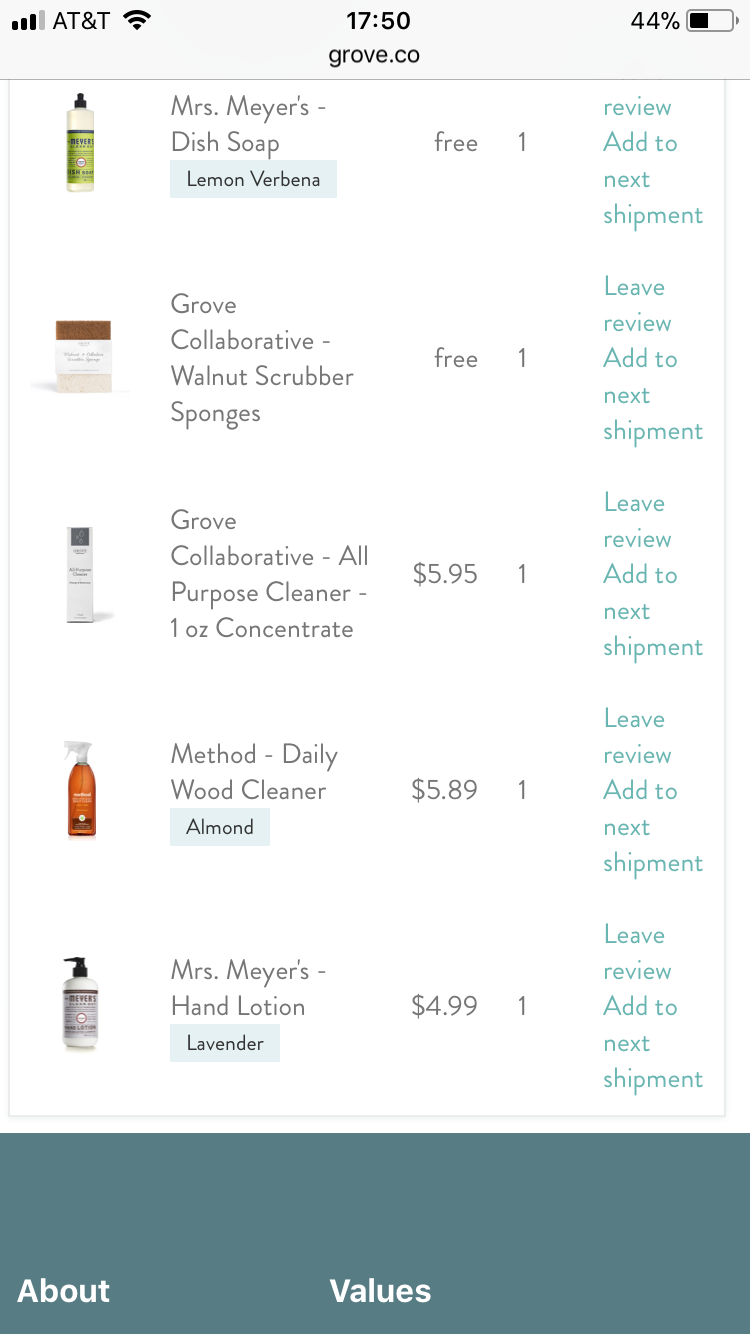Add Hand Lotion to next shipment
The height and width of the screenshot is (1334, 750).
[x=652, y=1043]
